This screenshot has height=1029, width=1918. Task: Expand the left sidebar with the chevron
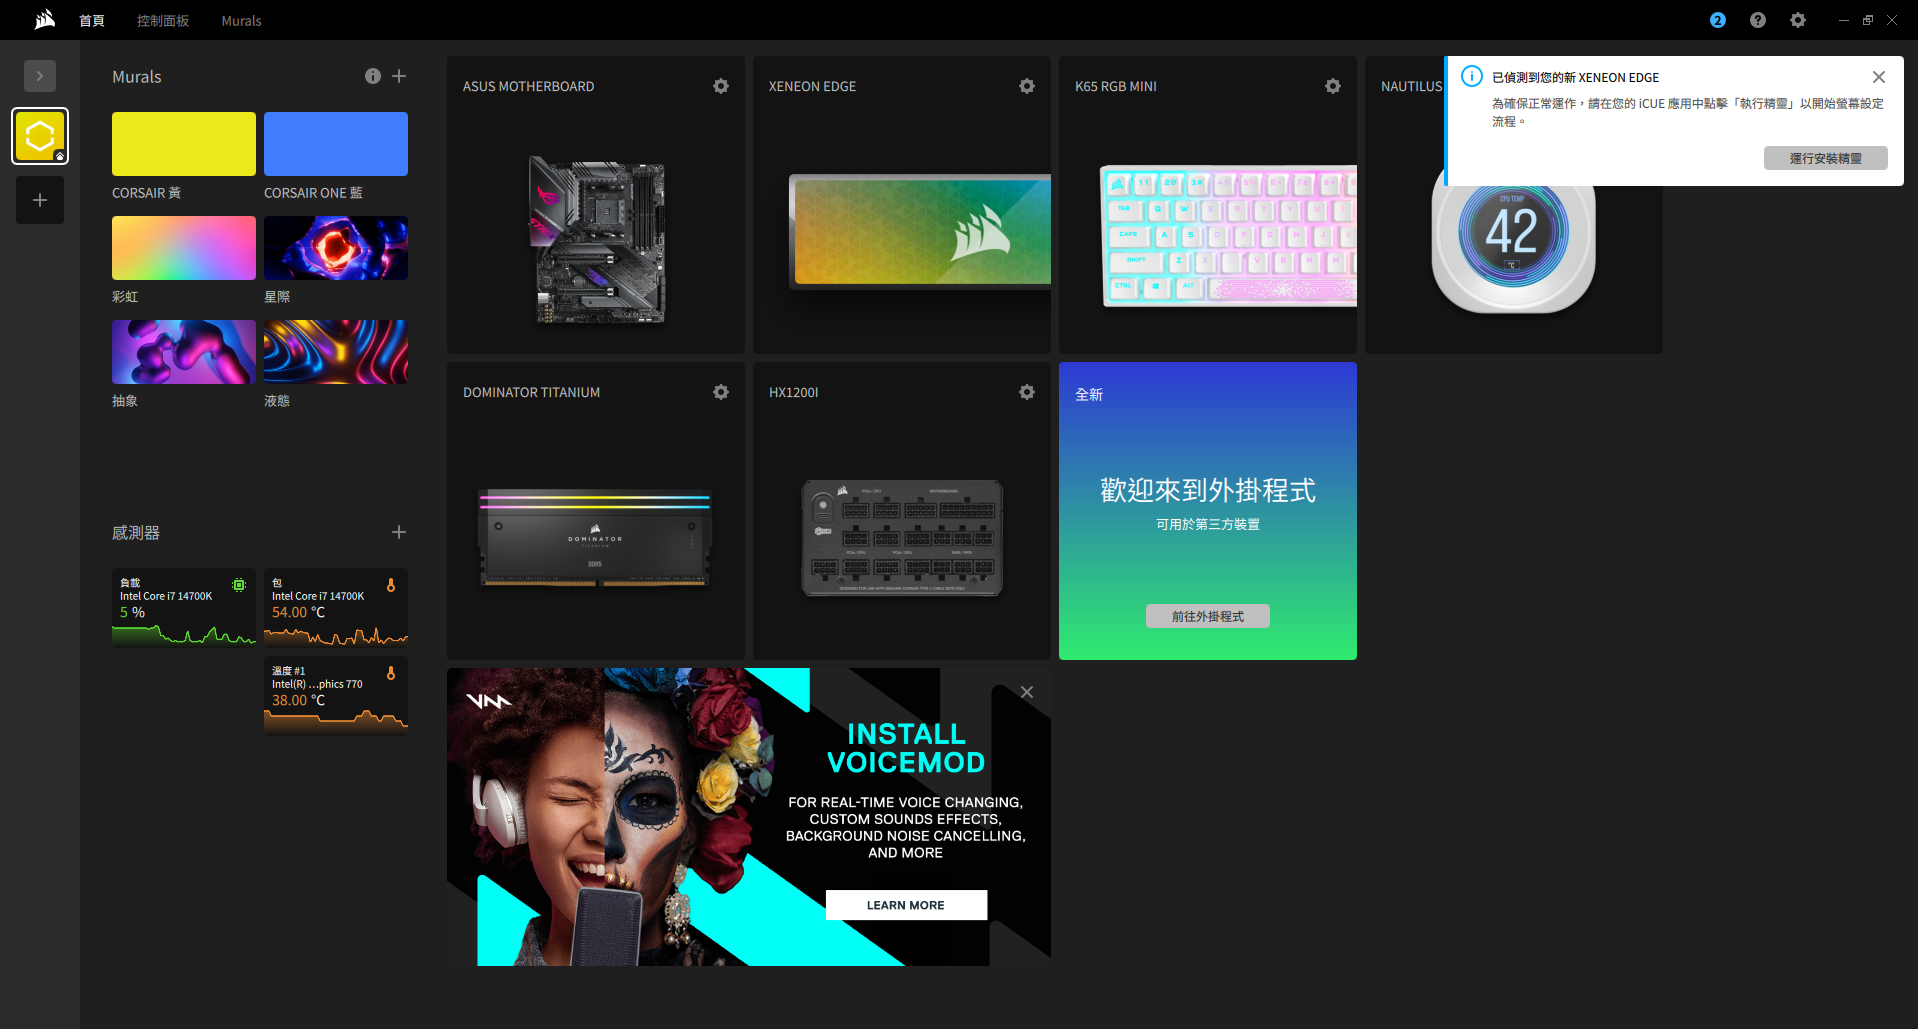(40, 76)
